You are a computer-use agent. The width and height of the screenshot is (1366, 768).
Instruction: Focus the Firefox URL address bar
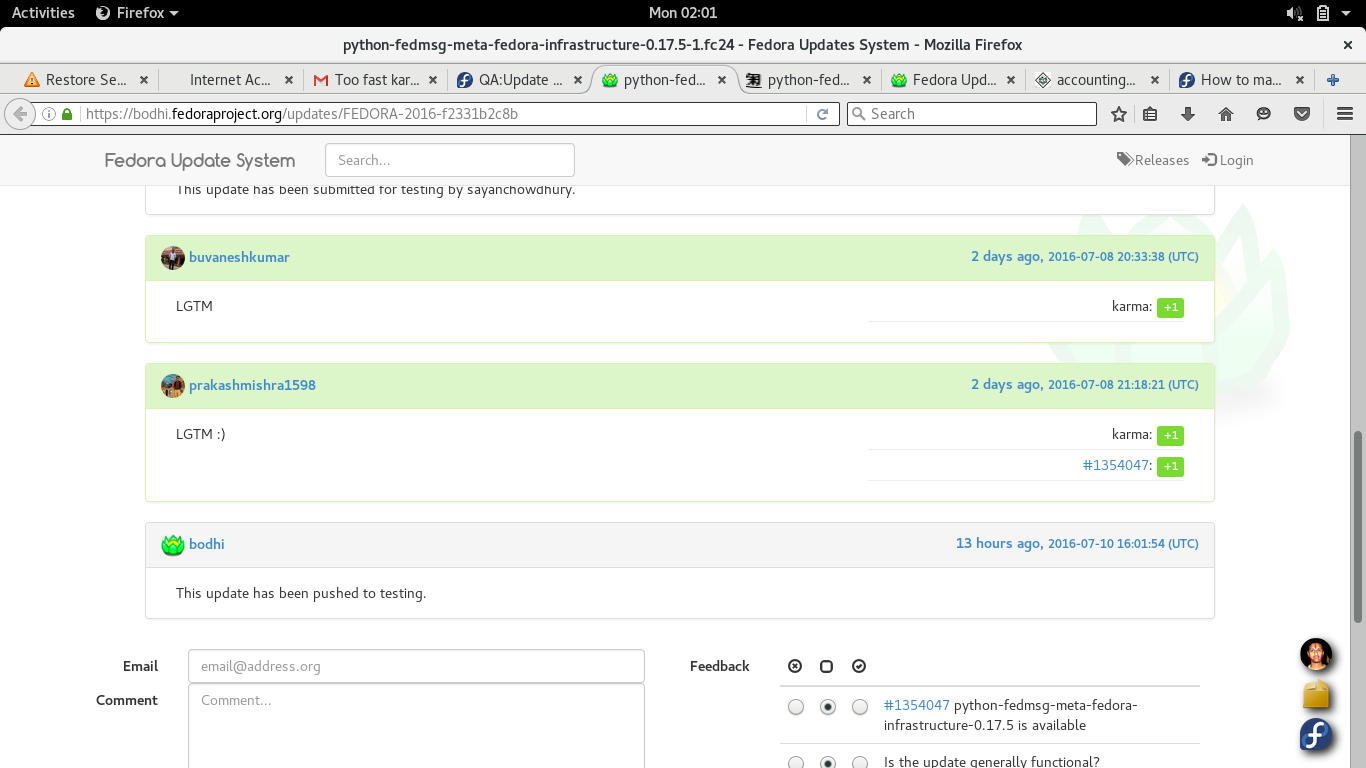pos(445,114)
